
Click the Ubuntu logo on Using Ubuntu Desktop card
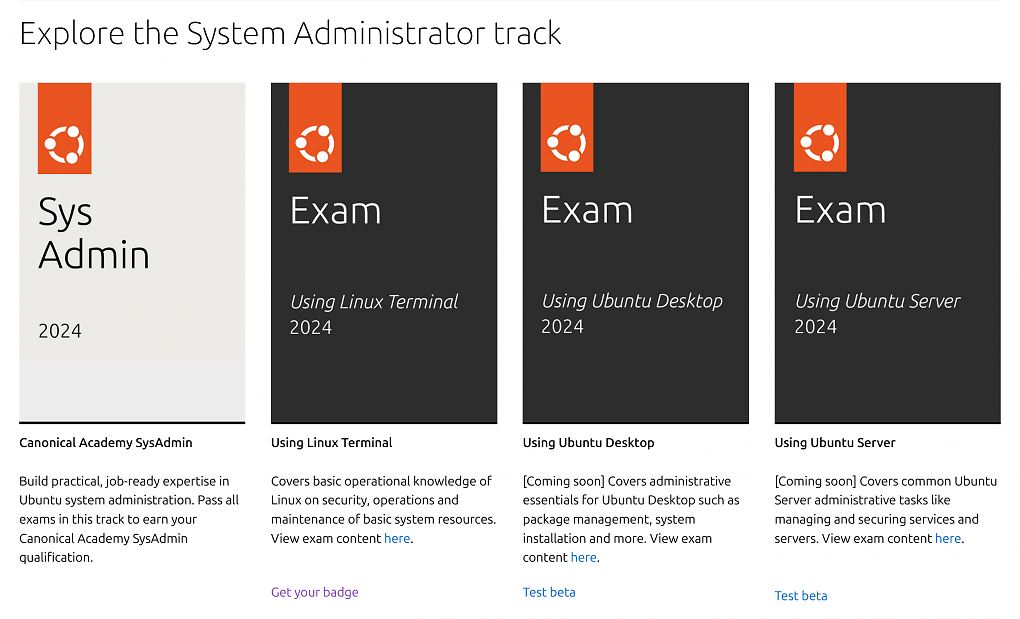click(x=567, y=143)
